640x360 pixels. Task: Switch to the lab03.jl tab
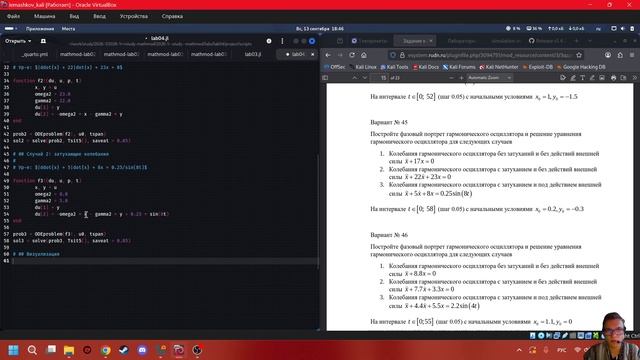pos(253,54)
